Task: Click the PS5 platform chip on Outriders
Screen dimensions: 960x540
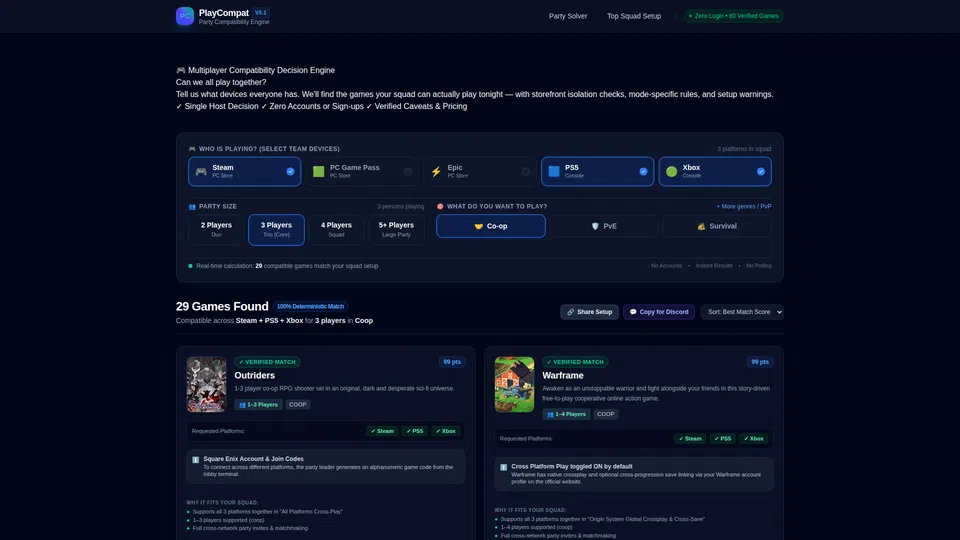Action: (x=414, y=431)
